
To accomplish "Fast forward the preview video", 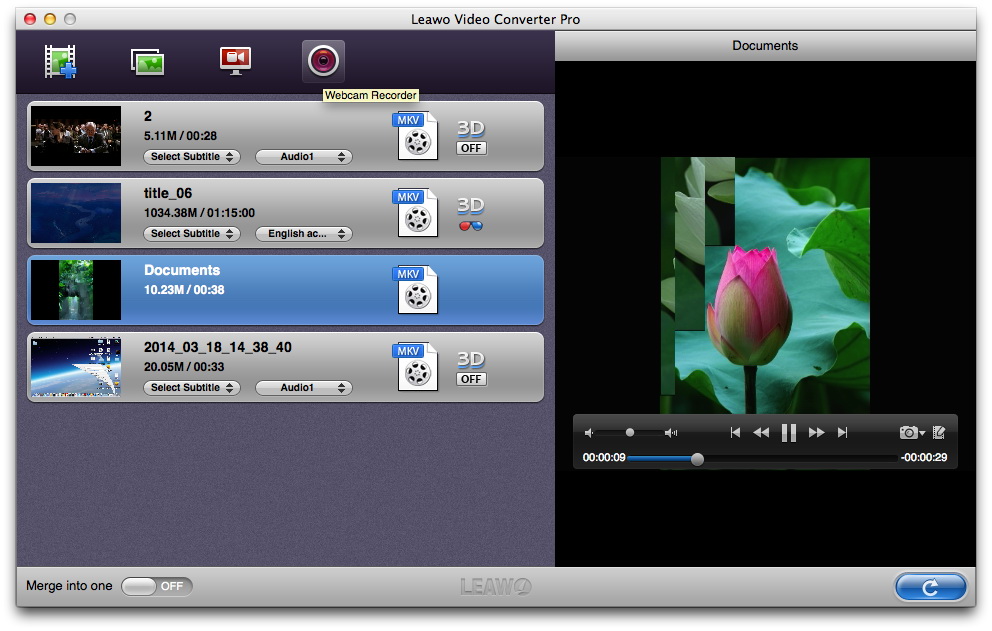I will pyautogui.click(x=817, y=433).
